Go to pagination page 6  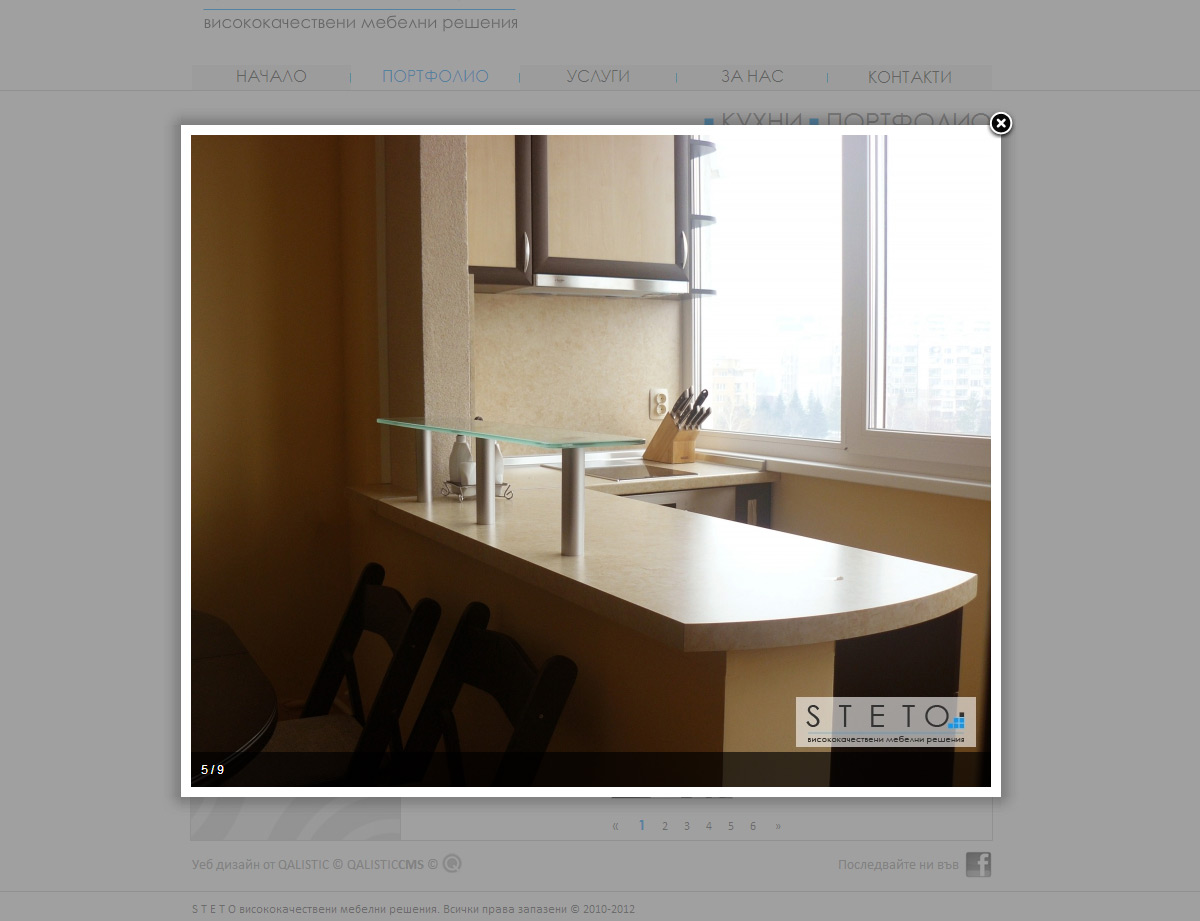pyautogui.click(x=753, y=826)
